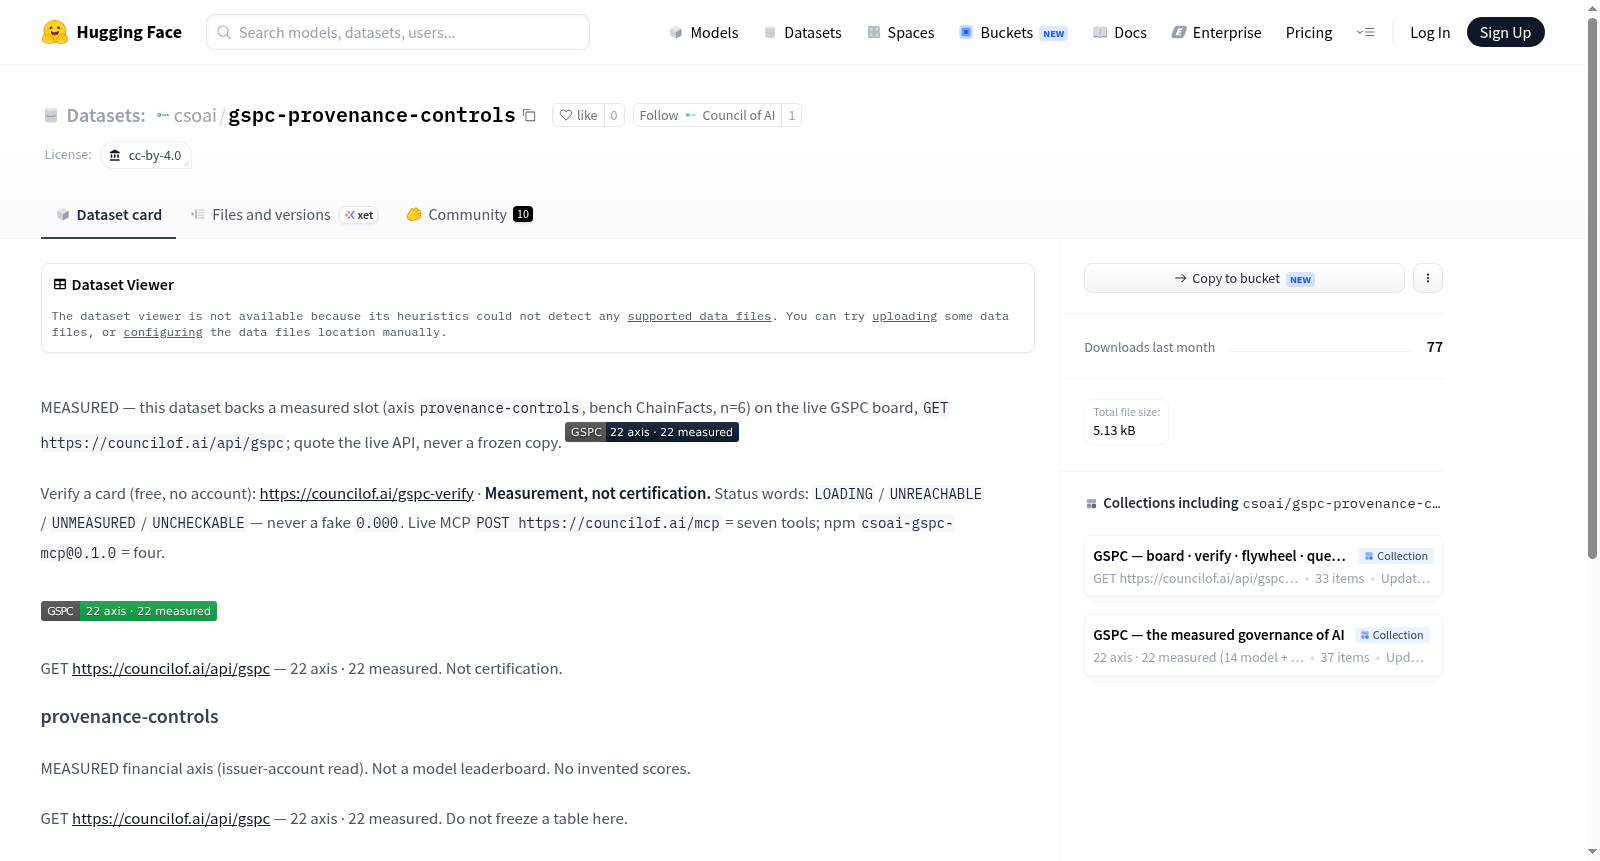Open the Pricing page

coord(1309,32)
